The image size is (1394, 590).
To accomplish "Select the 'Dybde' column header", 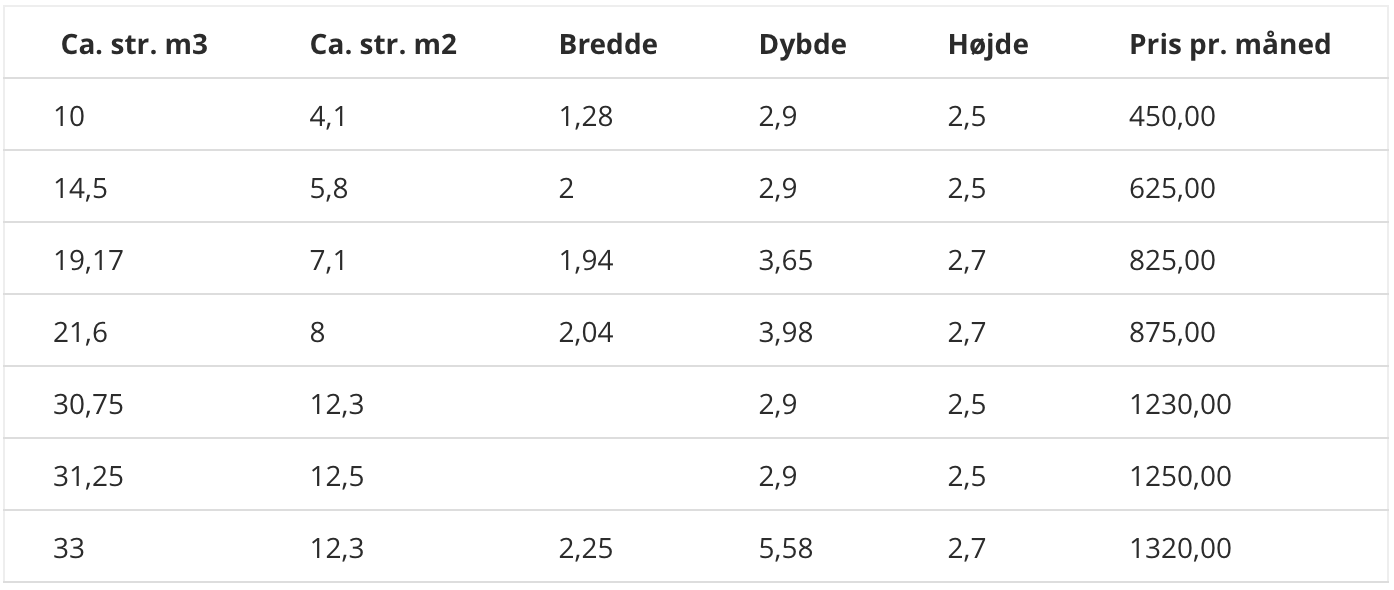I will [x=802, y=46].
